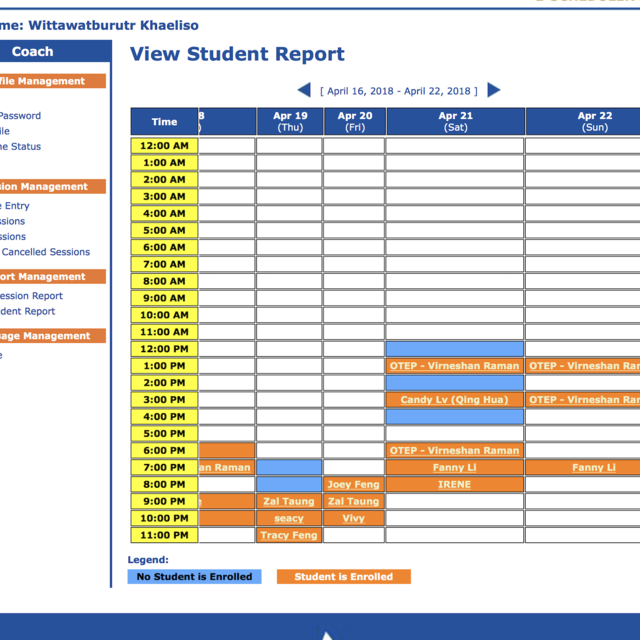Screen dimensions: 640x640
Task: Click the No Student is Enrolled legend
Action: click(194, 577)
